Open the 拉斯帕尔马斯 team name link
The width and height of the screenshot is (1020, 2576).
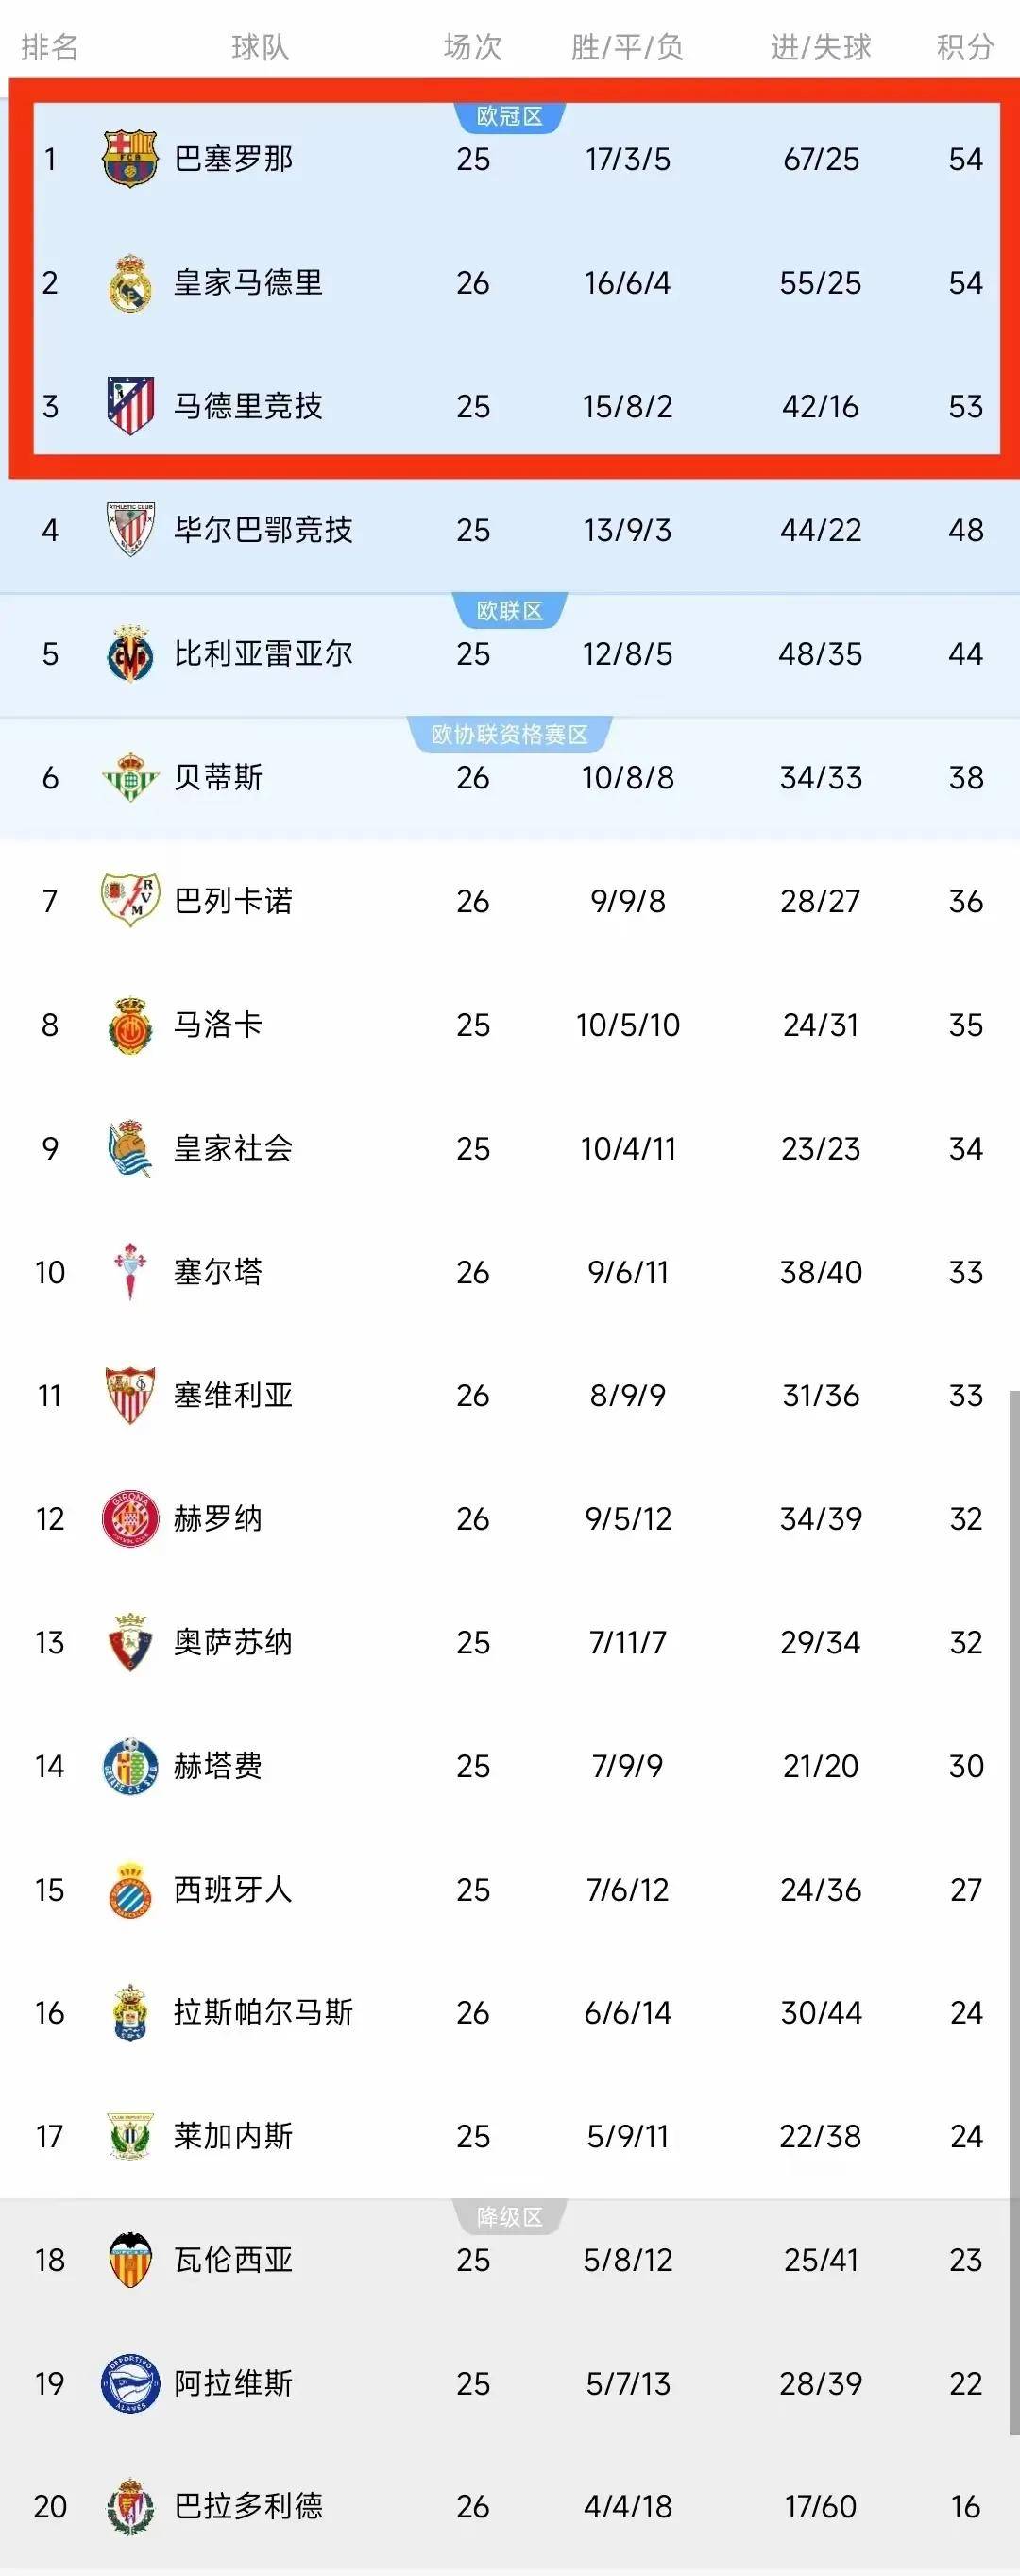point(263,2012)
